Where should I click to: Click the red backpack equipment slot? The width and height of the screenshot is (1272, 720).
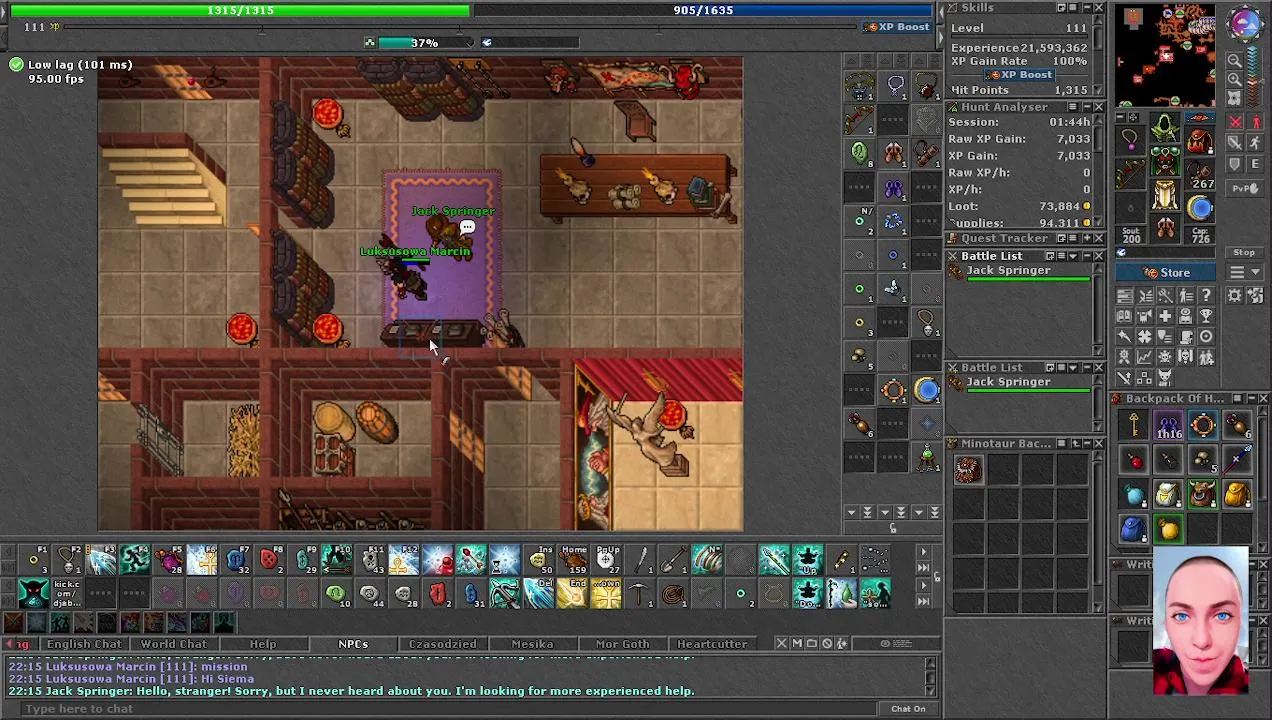click(1200, 140)
